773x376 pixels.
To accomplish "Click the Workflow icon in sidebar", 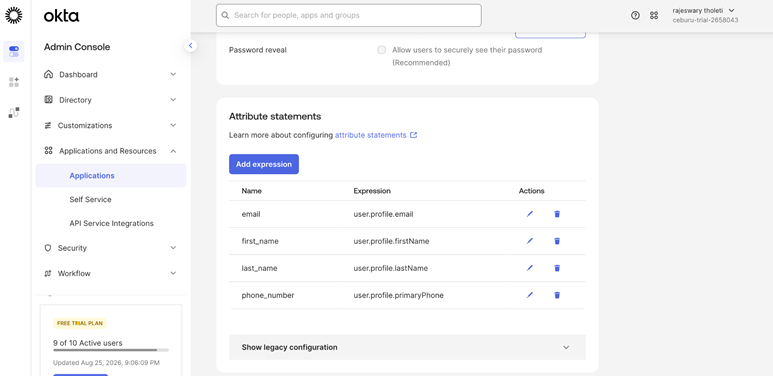I will coord(48,273).
